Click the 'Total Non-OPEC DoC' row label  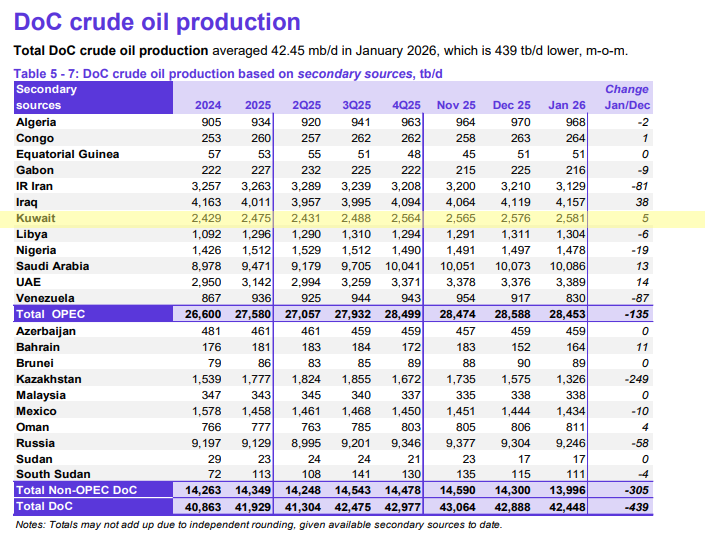click(76, 490)
